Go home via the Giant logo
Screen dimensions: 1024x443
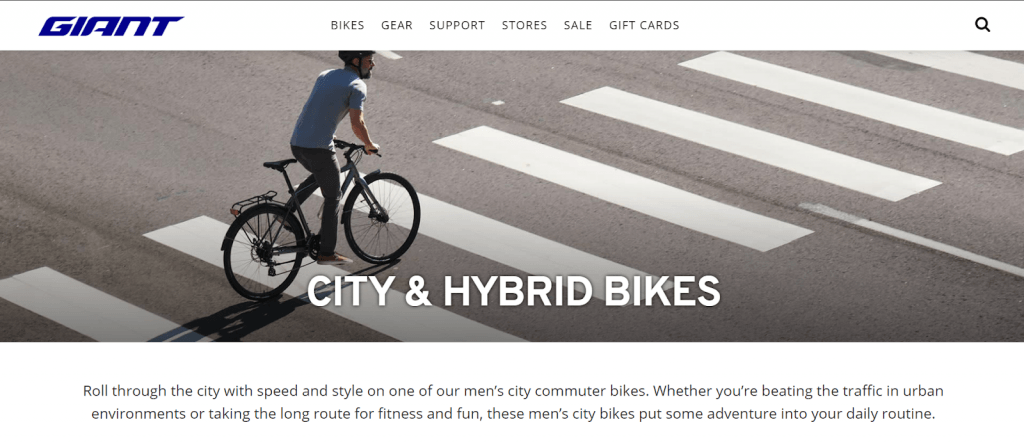(111, 26)
